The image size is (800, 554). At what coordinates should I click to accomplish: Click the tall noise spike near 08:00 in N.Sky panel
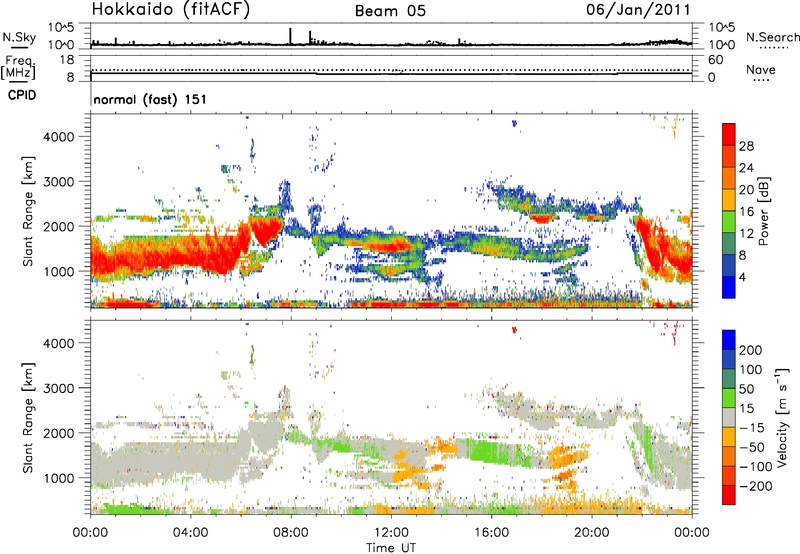[290, 36]
